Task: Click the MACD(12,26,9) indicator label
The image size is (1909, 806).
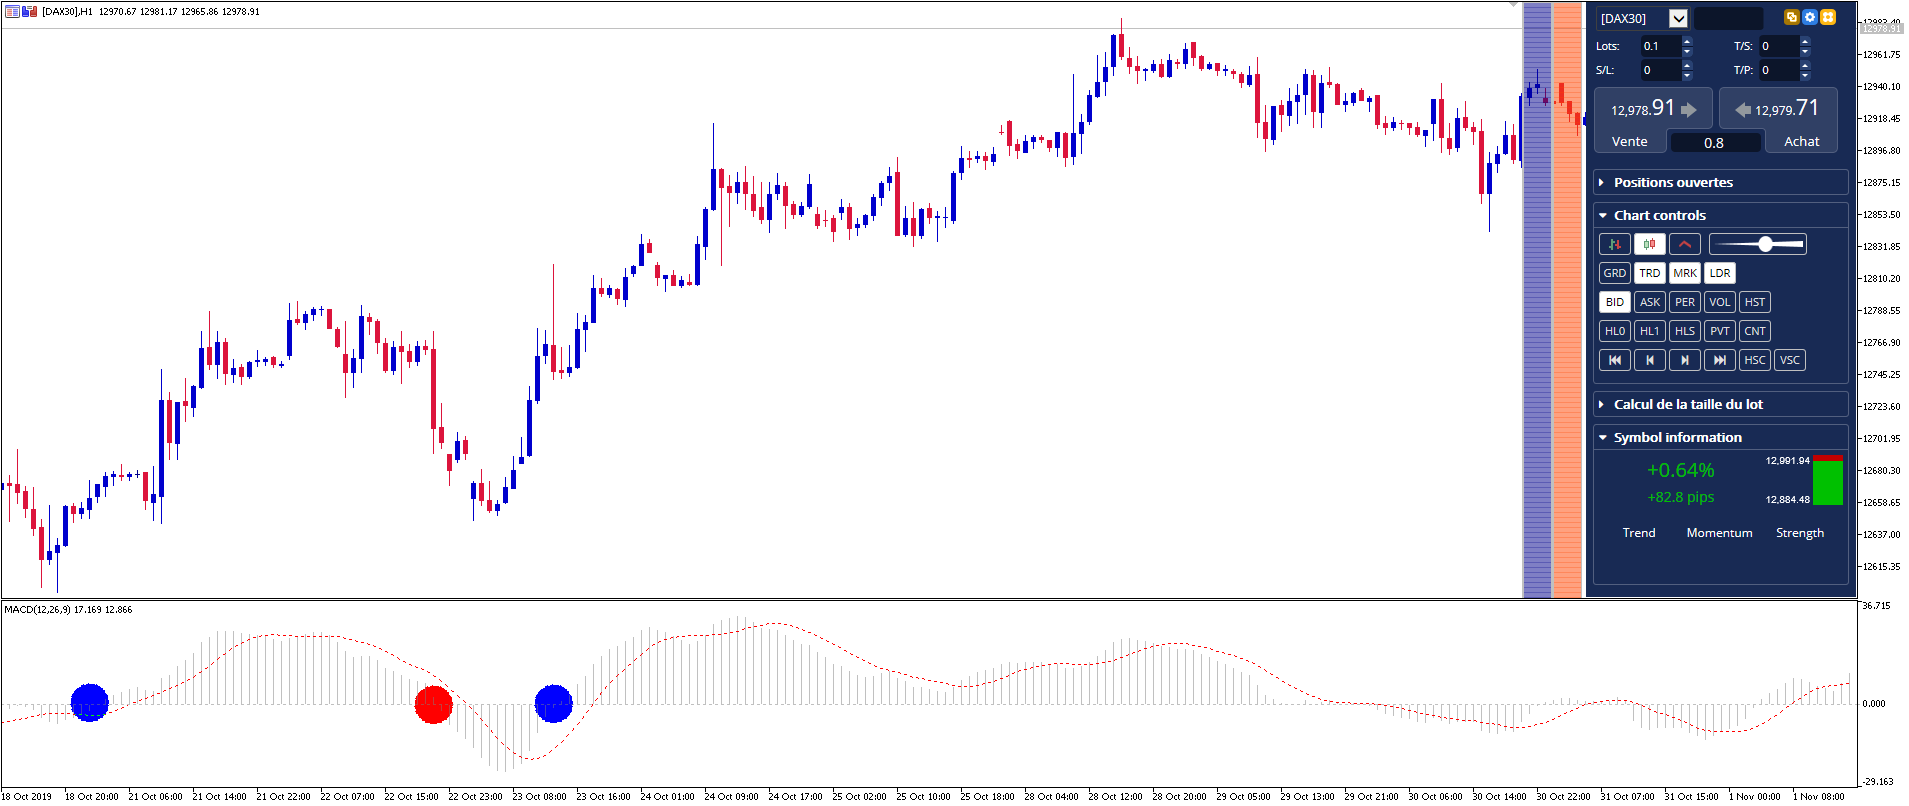Action: click(37, 609)
